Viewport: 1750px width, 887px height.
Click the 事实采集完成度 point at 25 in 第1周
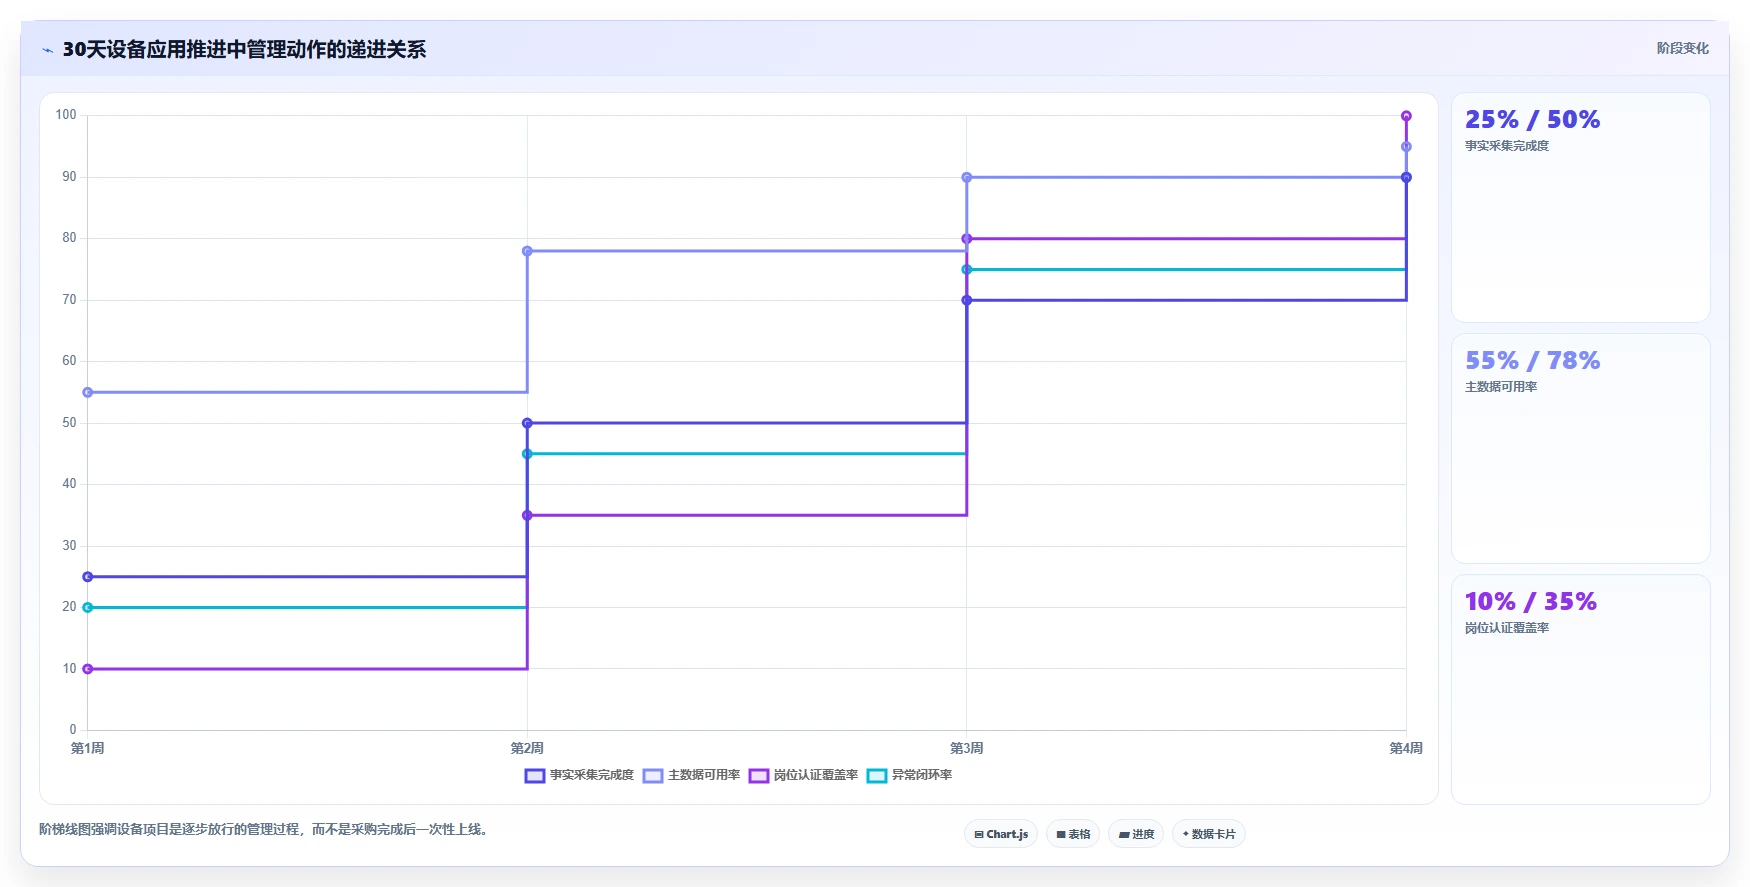tap(88, 577)
